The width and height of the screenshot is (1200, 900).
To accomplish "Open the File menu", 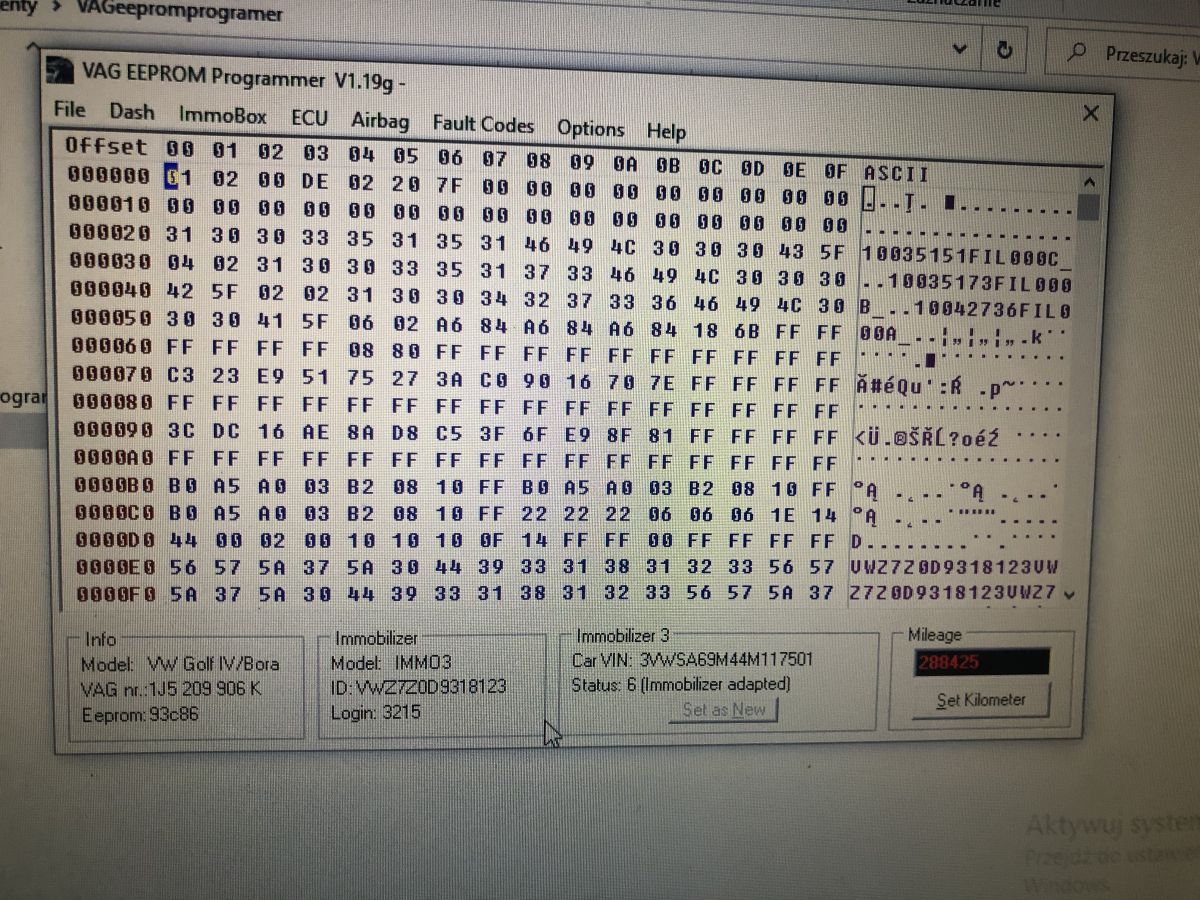I will coord(70,110).
